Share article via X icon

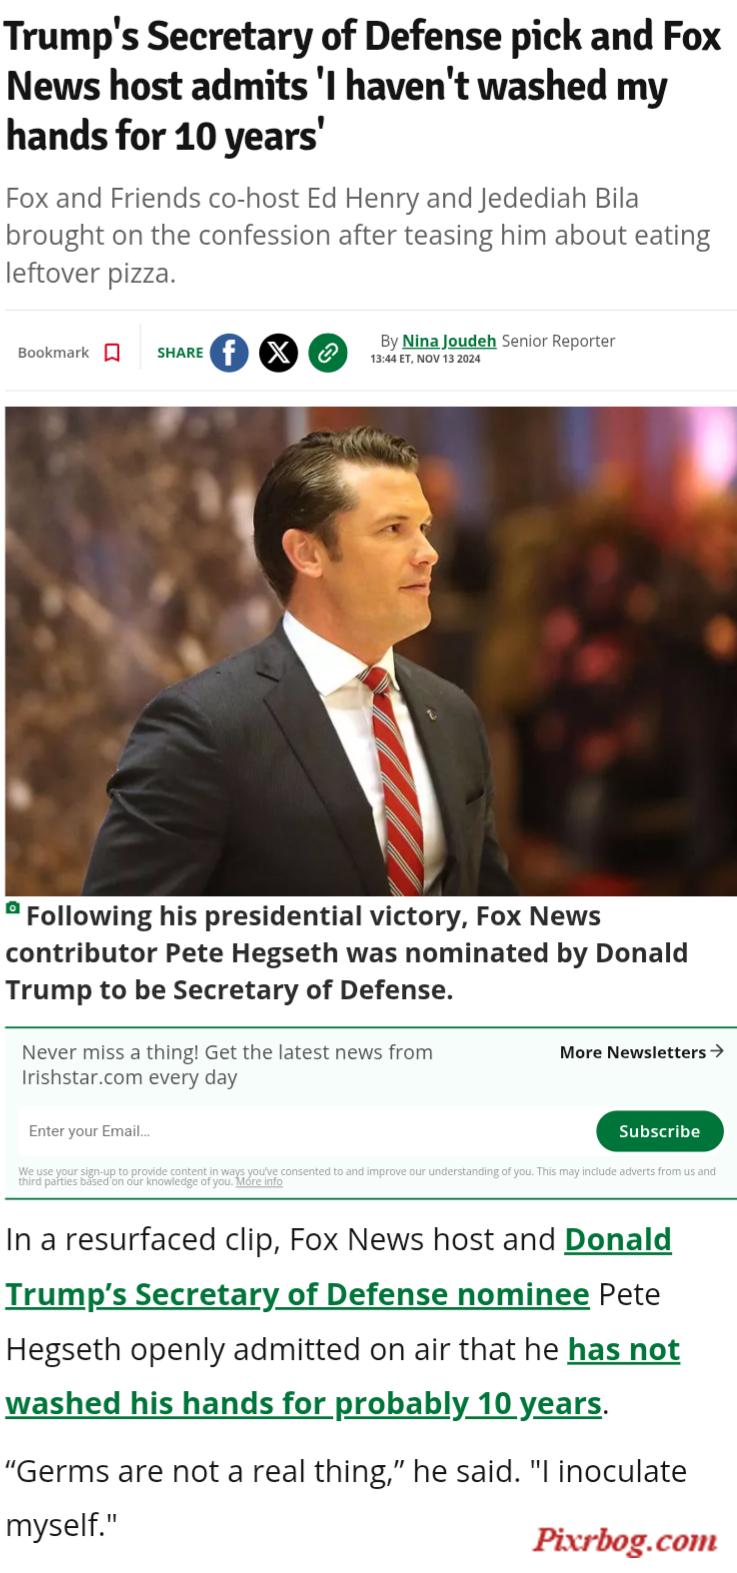pyautogui.click(x=279, y=353)
